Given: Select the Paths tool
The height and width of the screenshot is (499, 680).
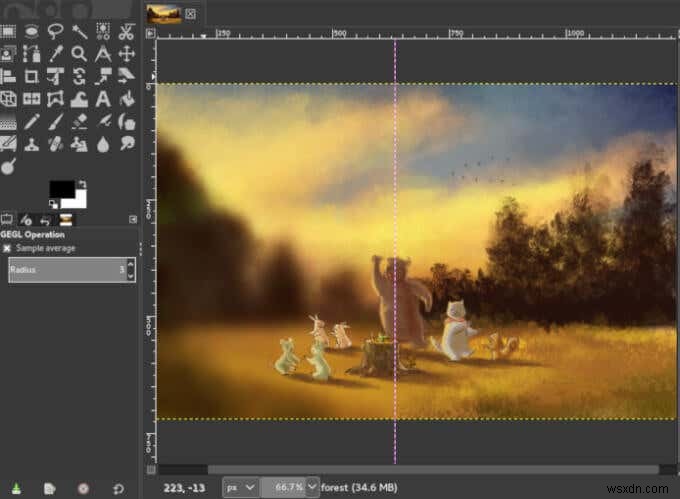Looking at the screenshot, I should pos(31,54).
